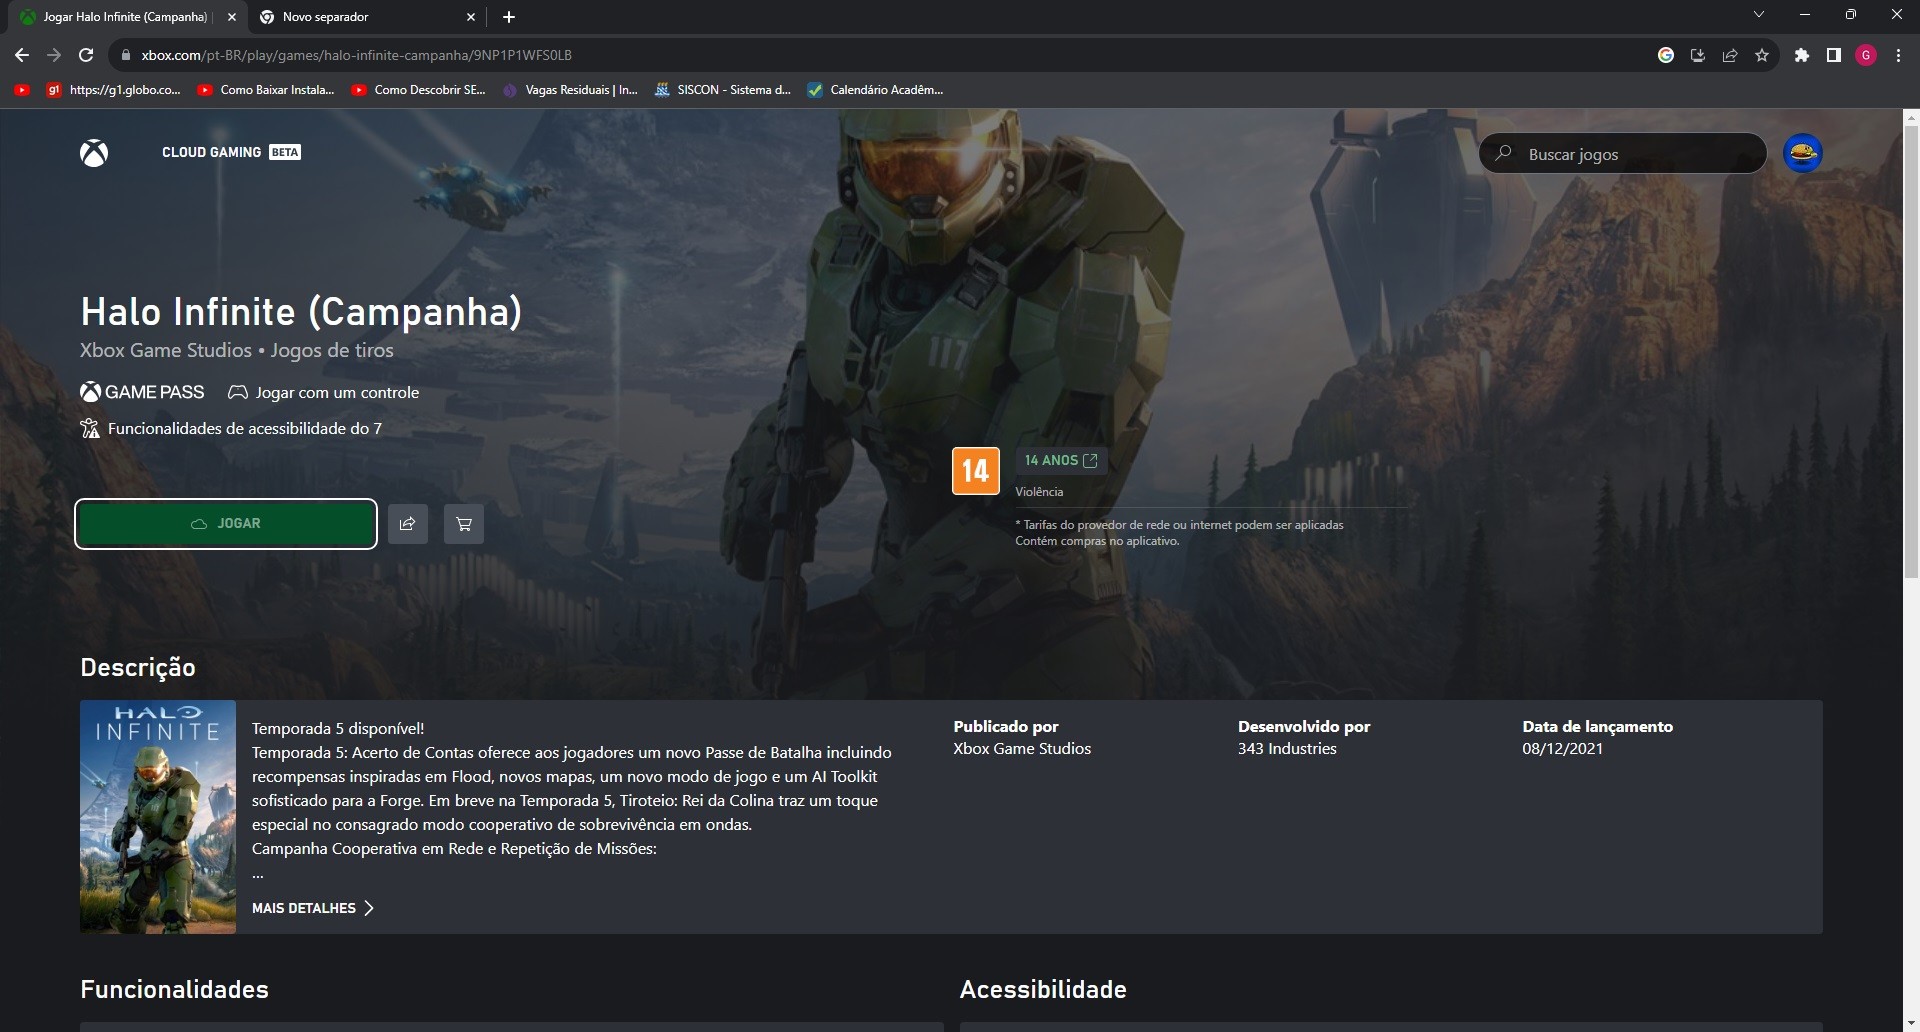Click the Game Pass logo
Screen dimensions: 1920x1032
[x=142, y=392]
